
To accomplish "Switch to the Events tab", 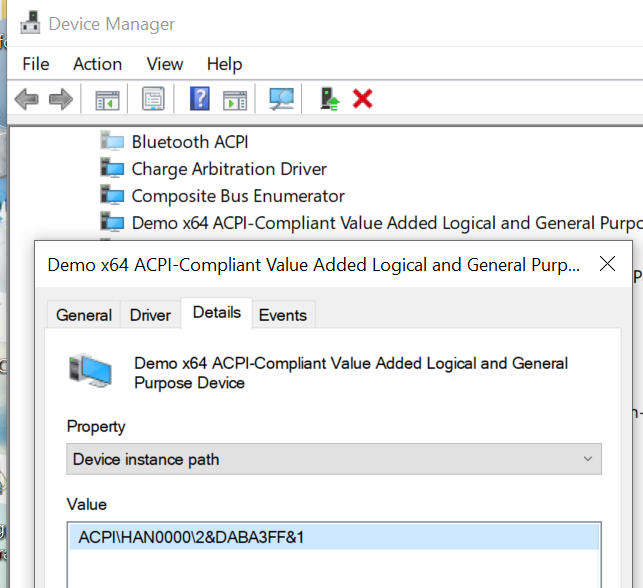I will coord(283,315).
